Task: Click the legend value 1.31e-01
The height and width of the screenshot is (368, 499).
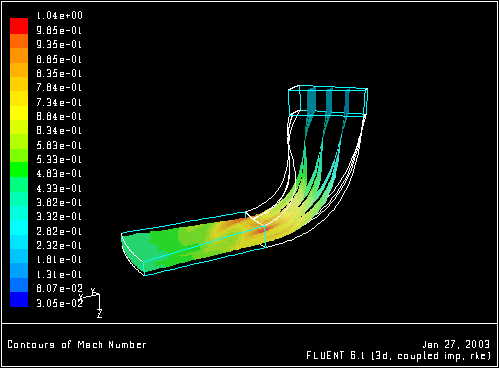Action: [59, 274]
